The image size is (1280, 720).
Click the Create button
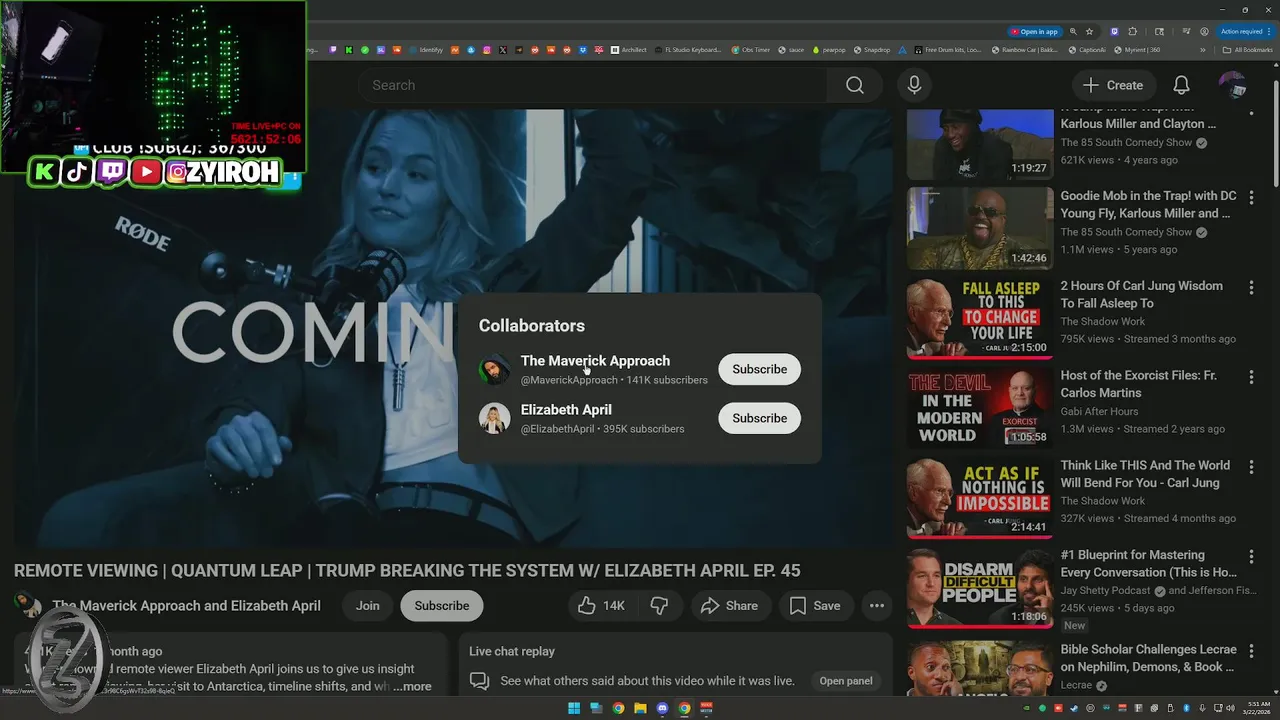pos(1114,85)
